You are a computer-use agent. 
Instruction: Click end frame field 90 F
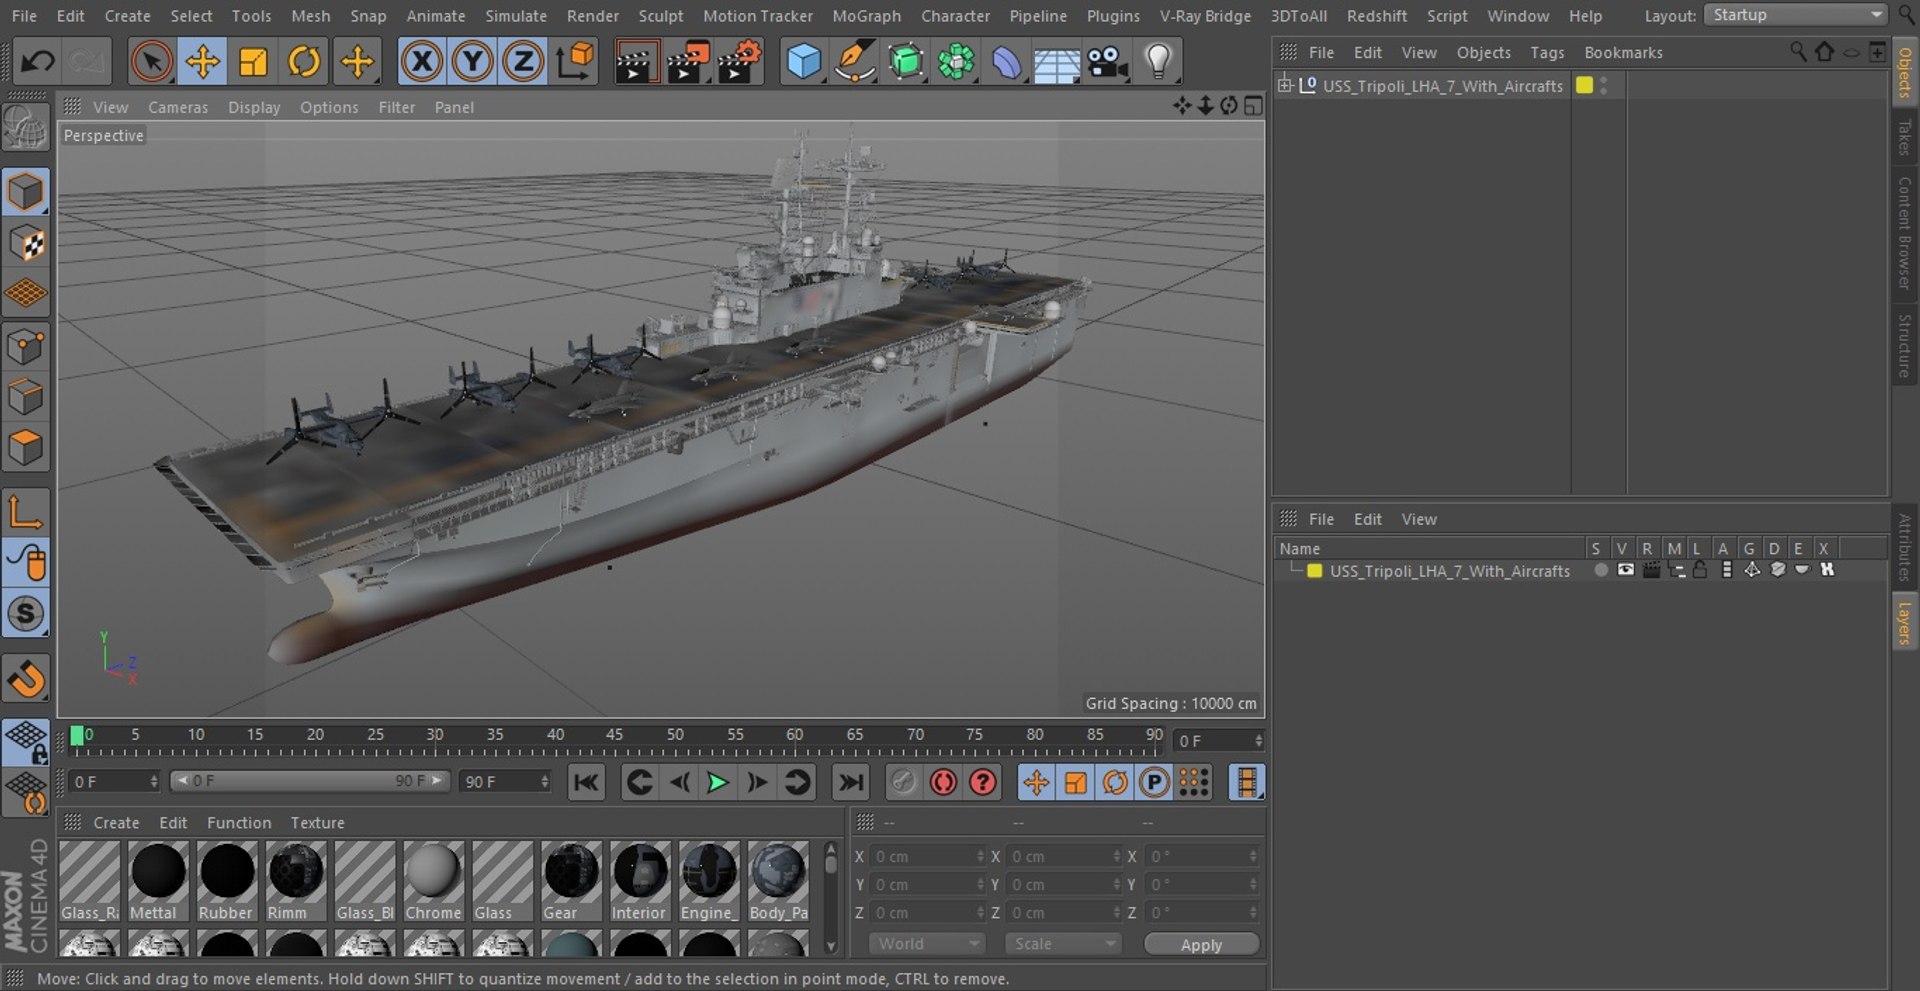(x=505, y=781)
